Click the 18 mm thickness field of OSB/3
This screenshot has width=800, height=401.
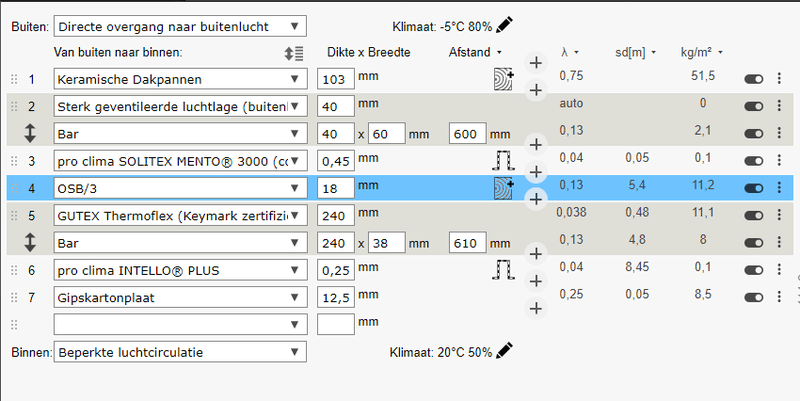(x=335, y=186)
